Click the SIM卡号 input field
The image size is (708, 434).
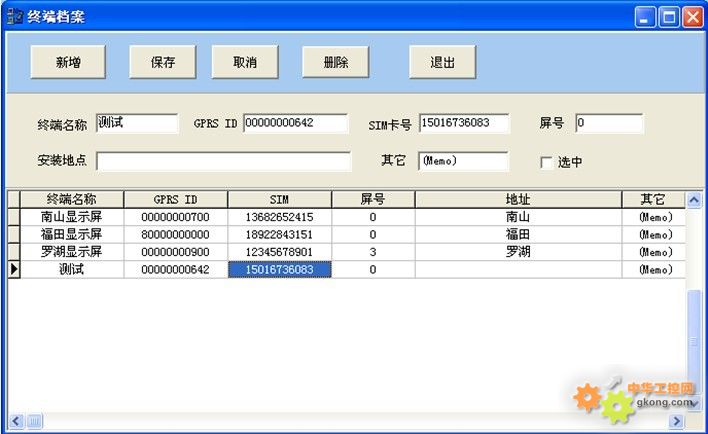click(463, 123)
